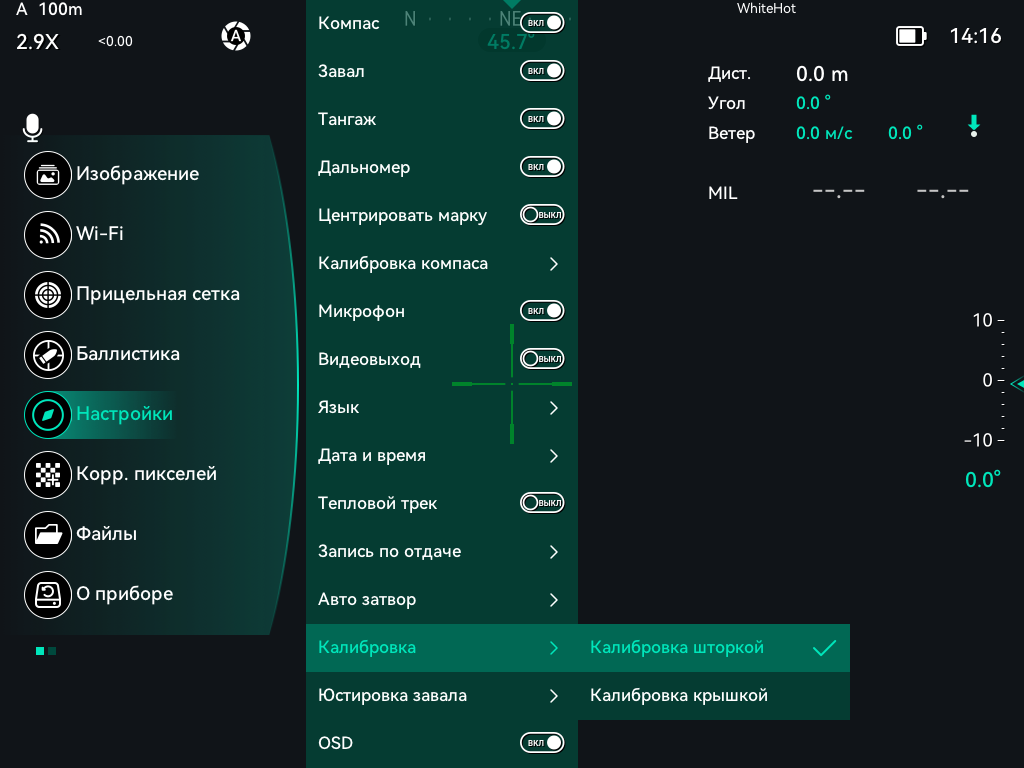Toggle the Завал switch
The height and width of the screenshot is (768, 1024).
tap(542, 71)
